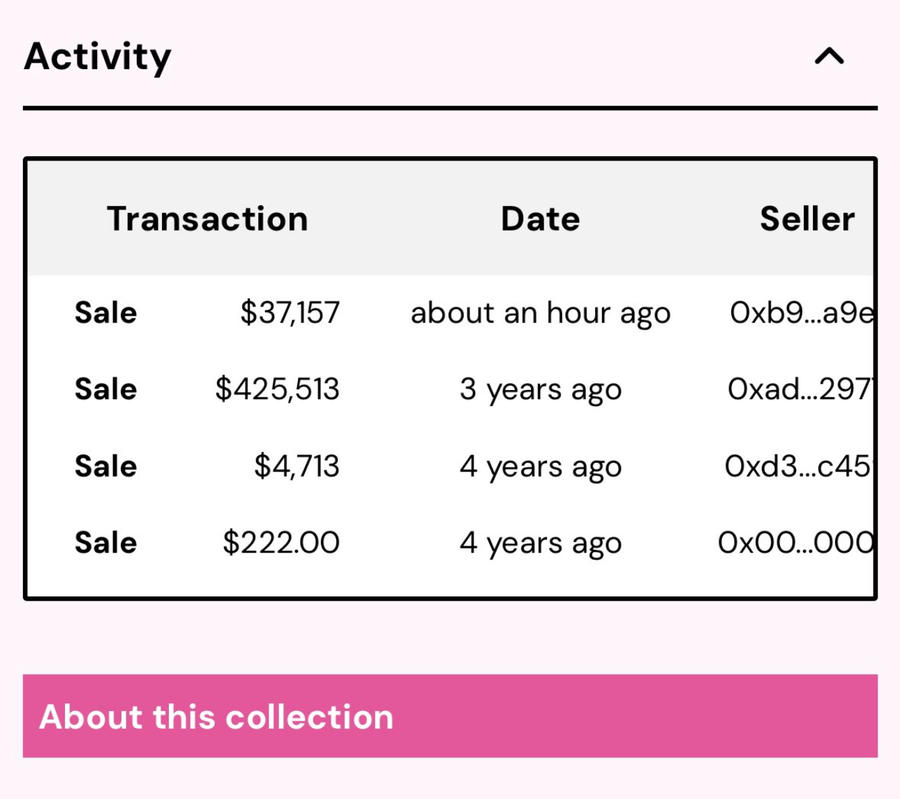The height and width of the screenshot is (799, 900).
Task: Open seller address 0x00...000
Action: point(796,543)
